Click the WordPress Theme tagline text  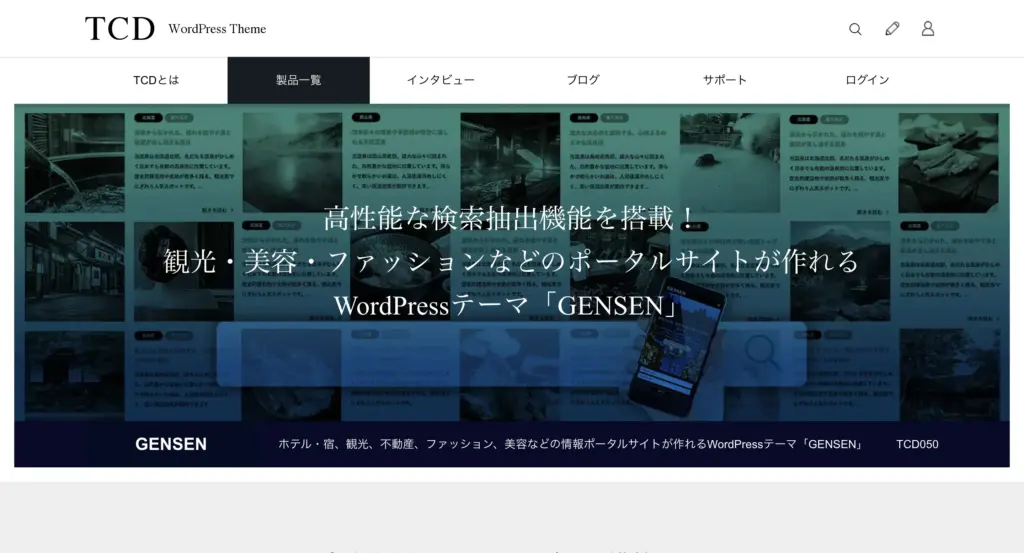(x=217, y=29)
